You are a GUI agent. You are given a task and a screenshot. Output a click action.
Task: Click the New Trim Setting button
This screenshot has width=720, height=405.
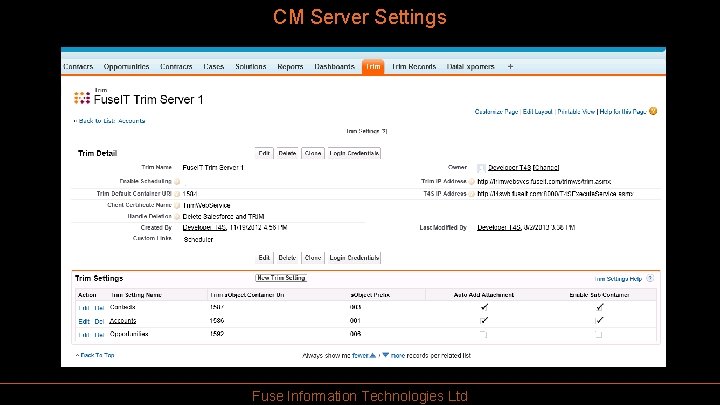pos(281,278)
